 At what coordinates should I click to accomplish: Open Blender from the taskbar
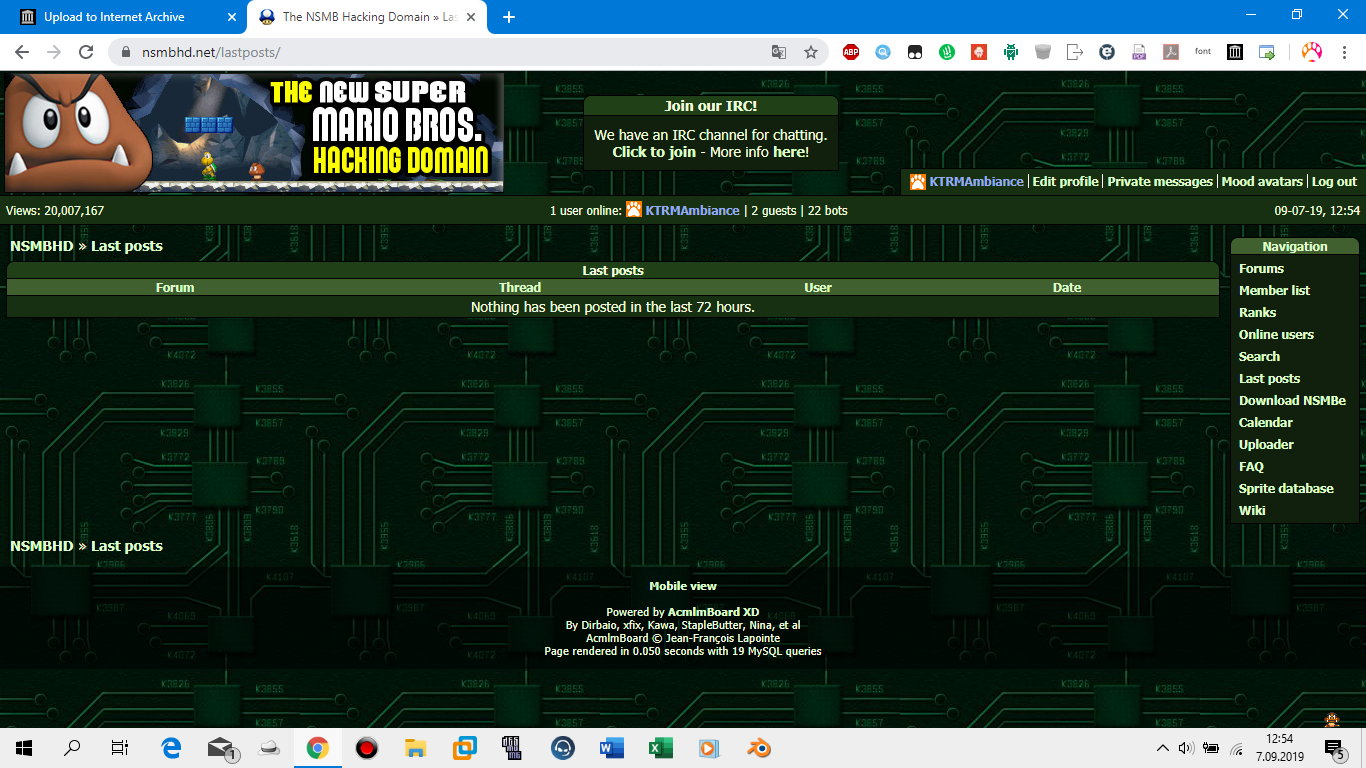tap(758, 748)
